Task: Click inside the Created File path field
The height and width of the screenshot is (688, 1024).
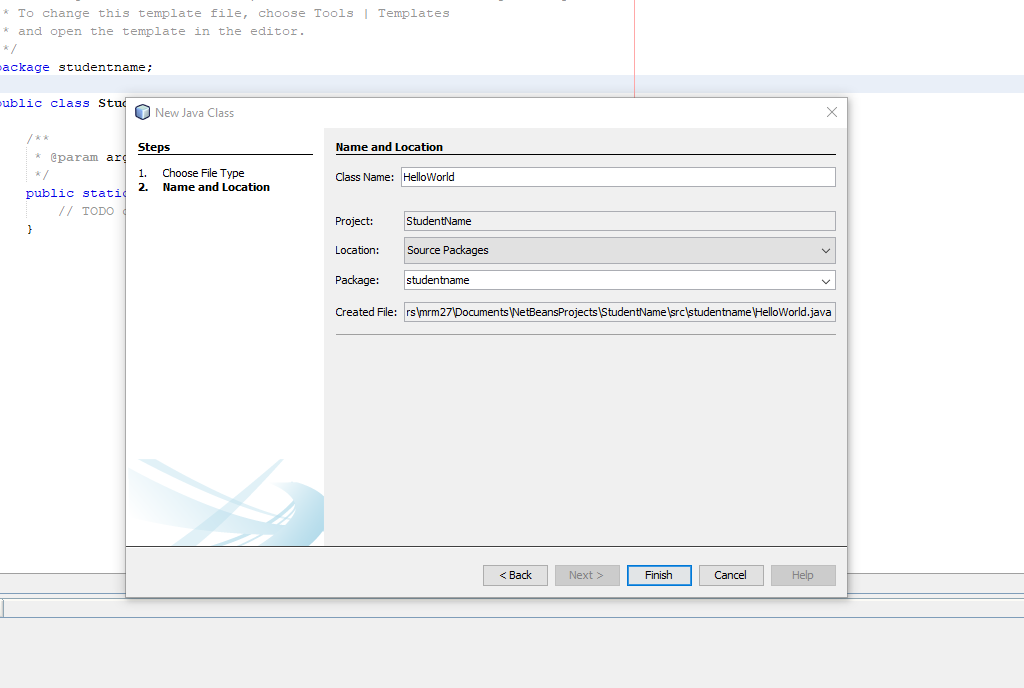Action: [619, 311]
